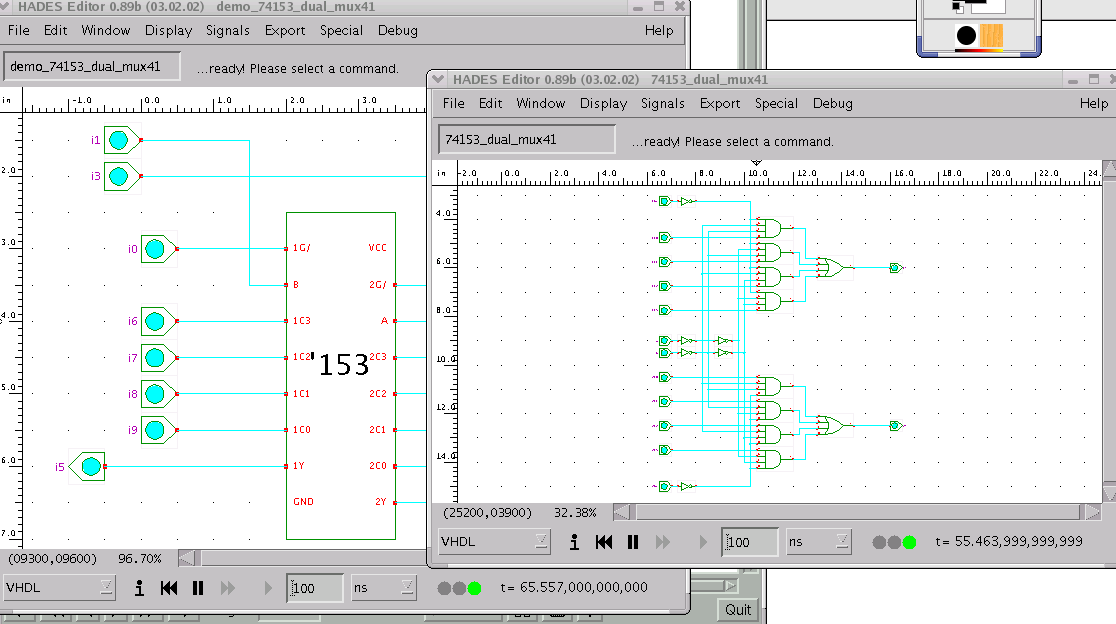Click the 100 time step field in the 74153_dual_mux41 window
This screenshot has width=1116, height=624.
750,542
